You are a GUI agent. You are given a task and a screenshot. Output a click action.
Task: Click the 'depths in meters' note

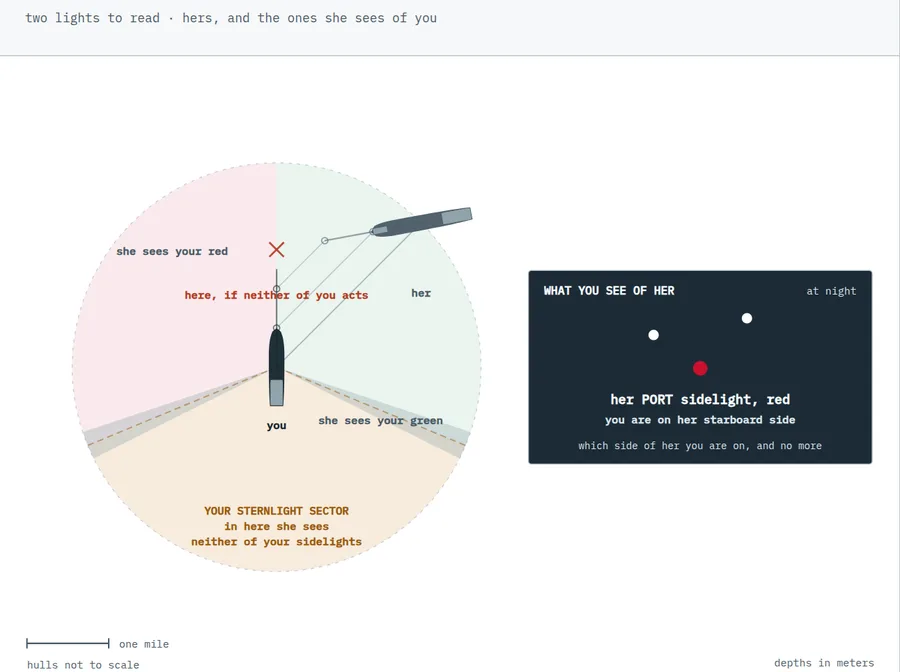pyautogui.click(x=824, y=663)
